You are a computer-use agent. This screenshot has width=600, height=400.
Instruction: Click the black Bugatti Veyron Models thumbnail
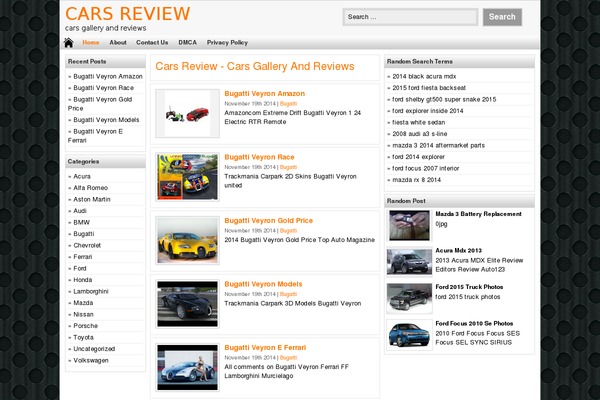tap(188, 304)
